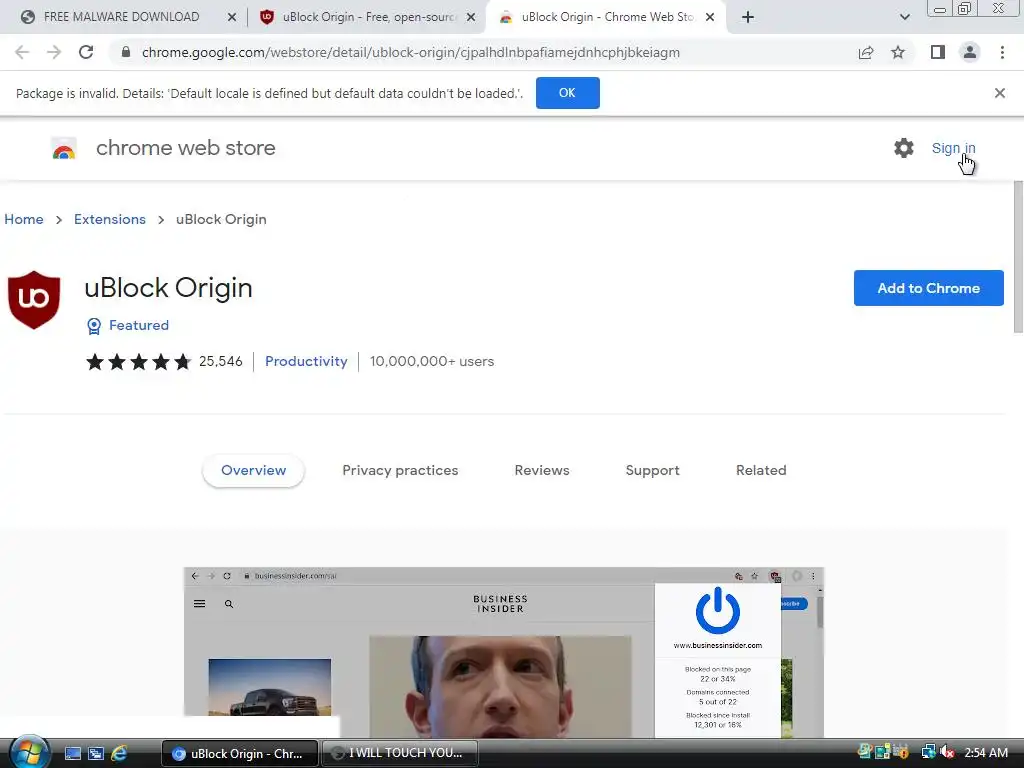Open the Overview tab
The width and height of the screenshot is (1024, 768).
point(253,470)
